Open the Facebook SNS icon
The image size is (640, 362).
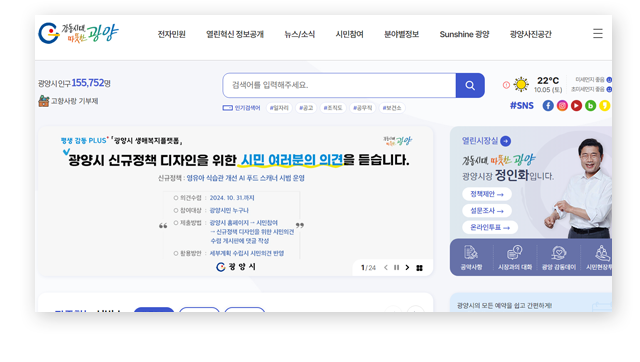[x=548, y=106]
